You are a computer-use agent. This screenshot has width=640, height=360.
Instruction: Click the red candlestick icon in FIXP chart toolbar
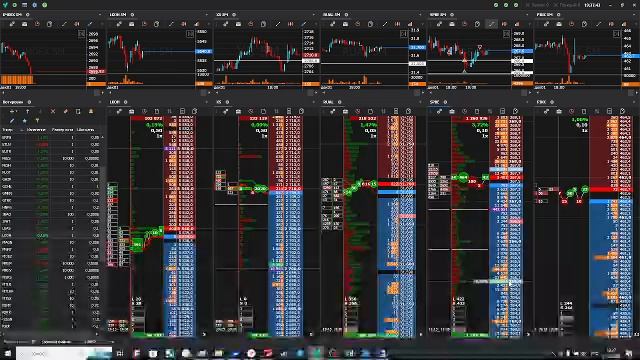click(611, 24)
